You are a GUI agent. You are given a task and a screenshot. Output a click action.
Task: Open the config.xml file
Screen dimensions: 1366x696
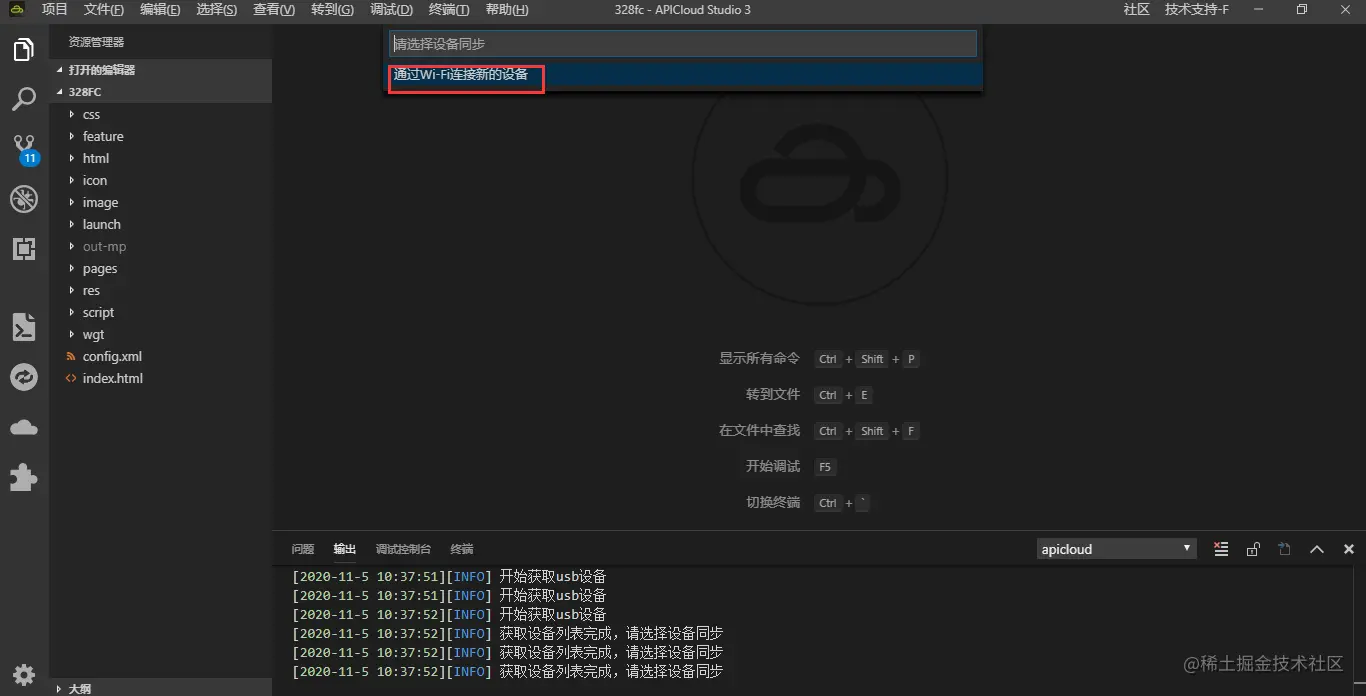point(160,356)
